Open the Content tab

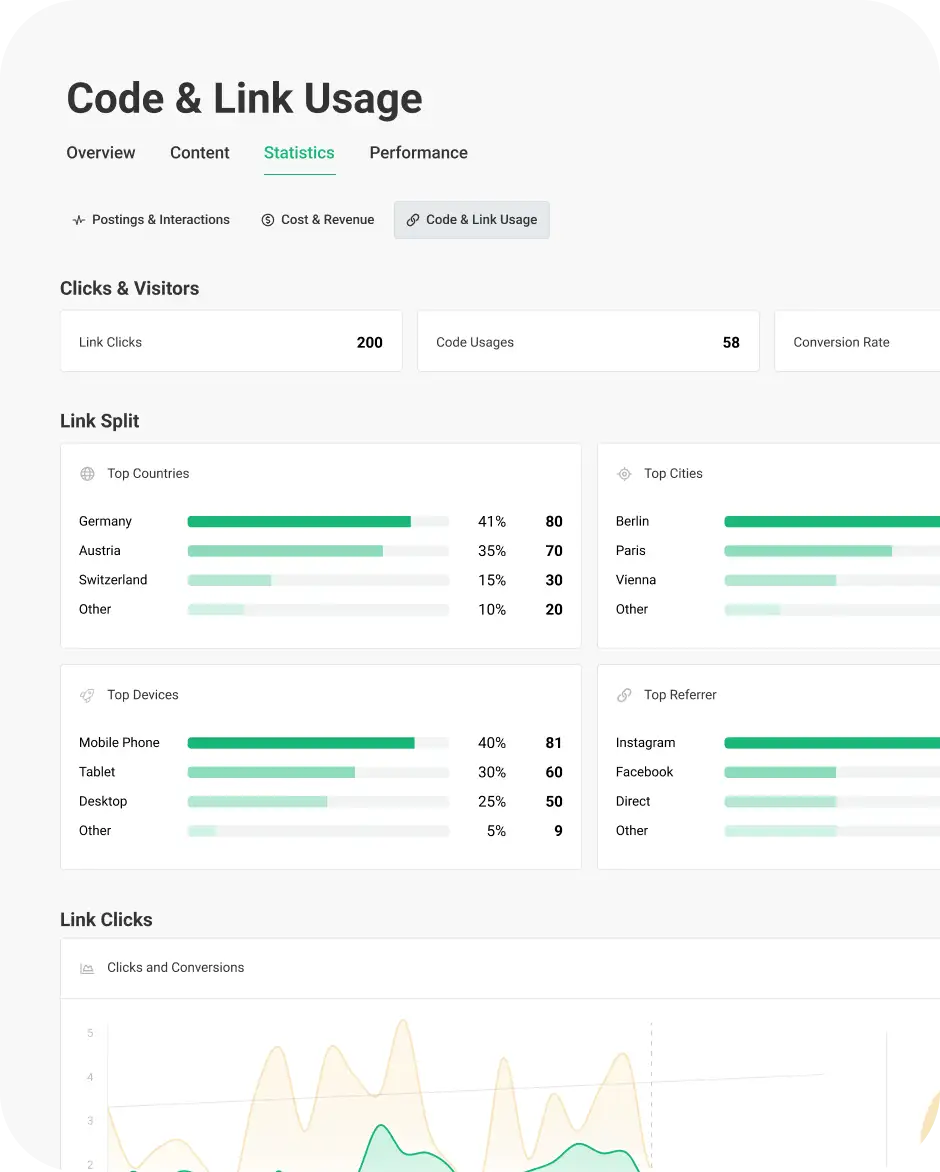coord(199,152)
